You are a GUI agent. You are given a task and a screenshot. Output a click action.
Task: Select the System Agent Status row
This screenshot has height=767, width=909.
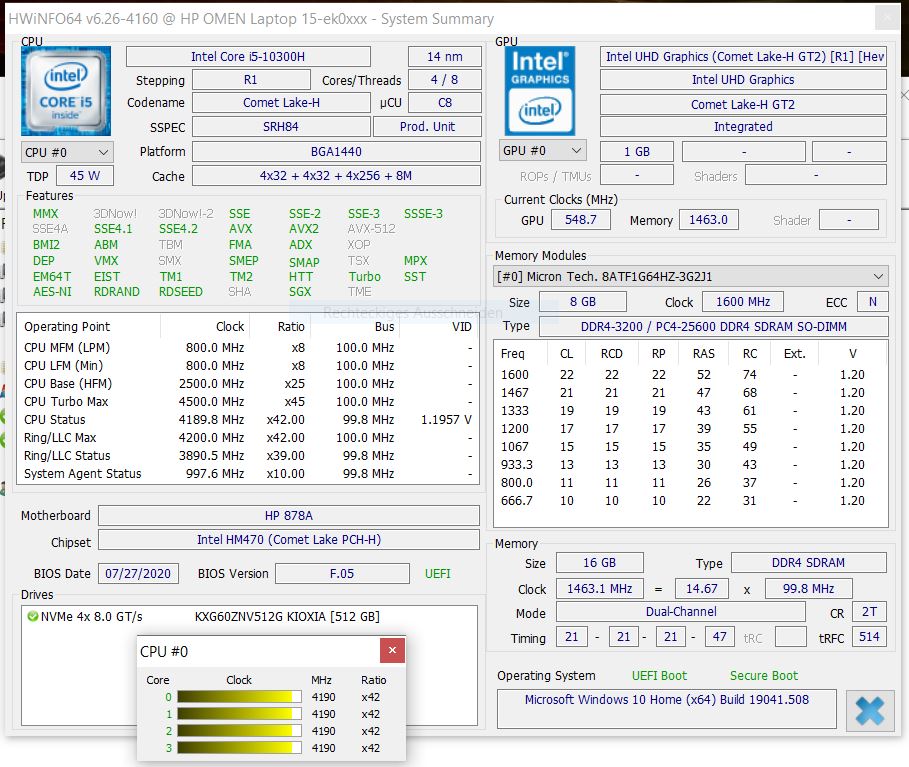tap(248, 473)
